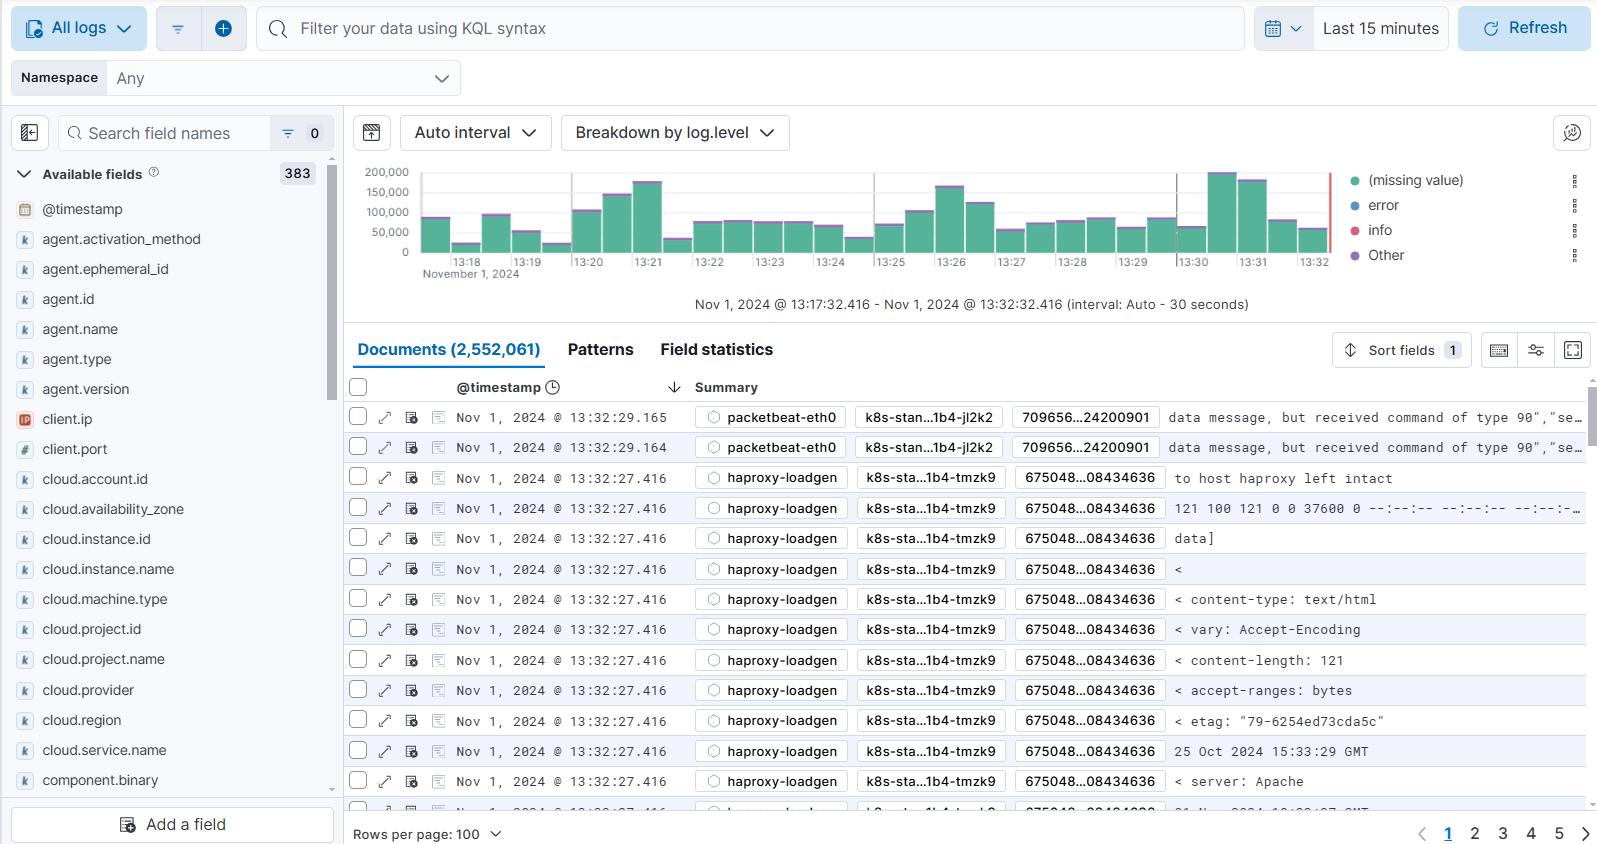1597x844 pixels.
Task: Switch to the Patterns tab
Action: 600,350
